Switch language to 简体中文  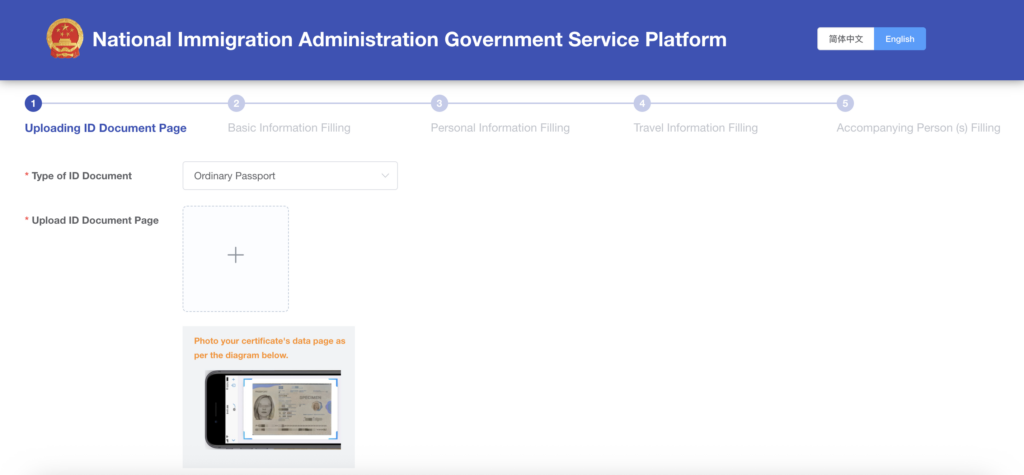tap(845, 39)
